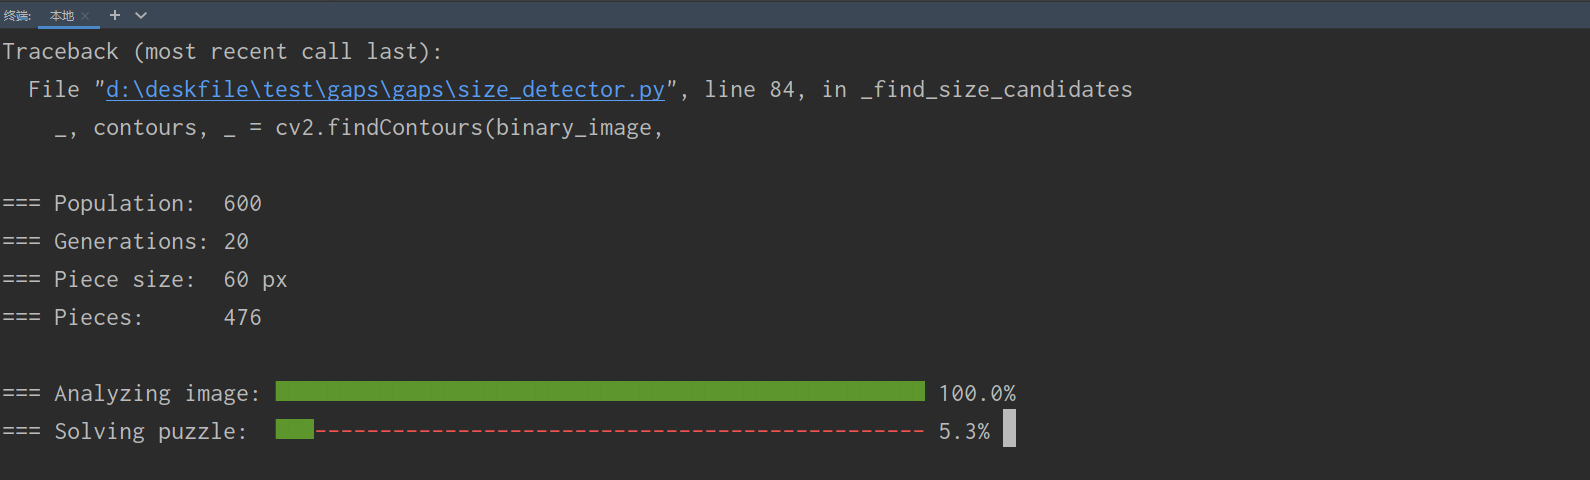Add a new terminal session with plus icon
The height and width of the screenshot is (480, 1590).
tap(115, 15)
